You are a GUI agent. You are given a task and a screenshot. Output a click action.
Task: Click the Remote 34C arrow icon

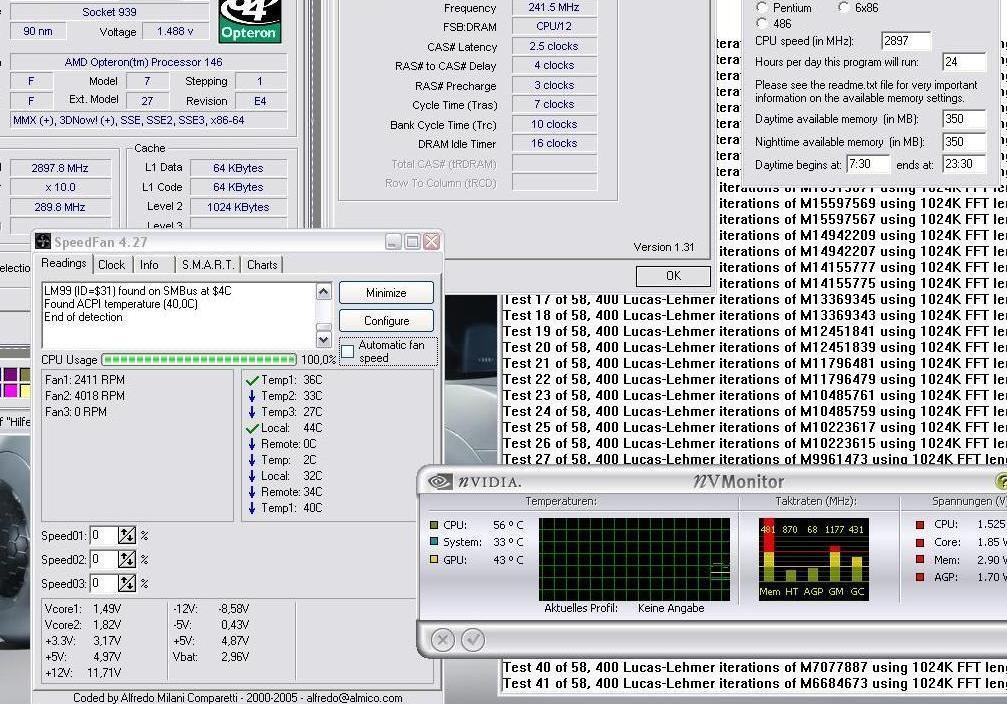tap(252, 492)
